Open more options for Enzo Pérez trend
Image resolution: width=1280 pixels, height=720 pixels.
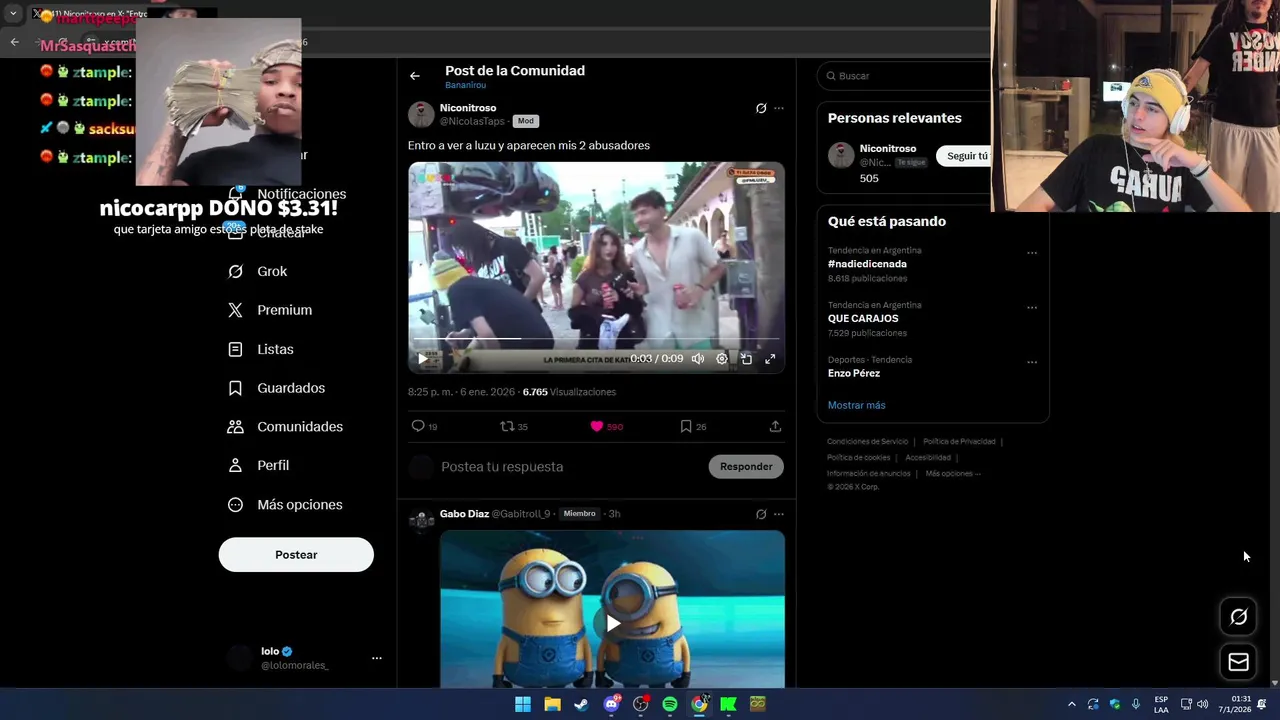coord(1032,362)
